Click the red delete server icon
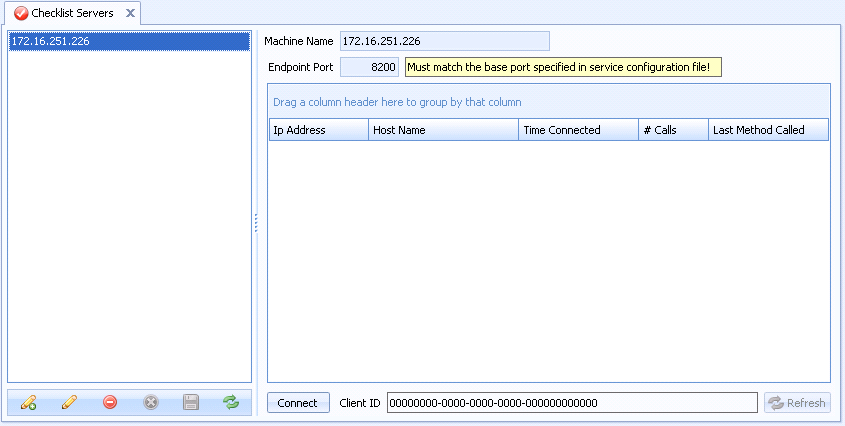The image size is (845, 426). pyautogui.click(x=110, y=402)
